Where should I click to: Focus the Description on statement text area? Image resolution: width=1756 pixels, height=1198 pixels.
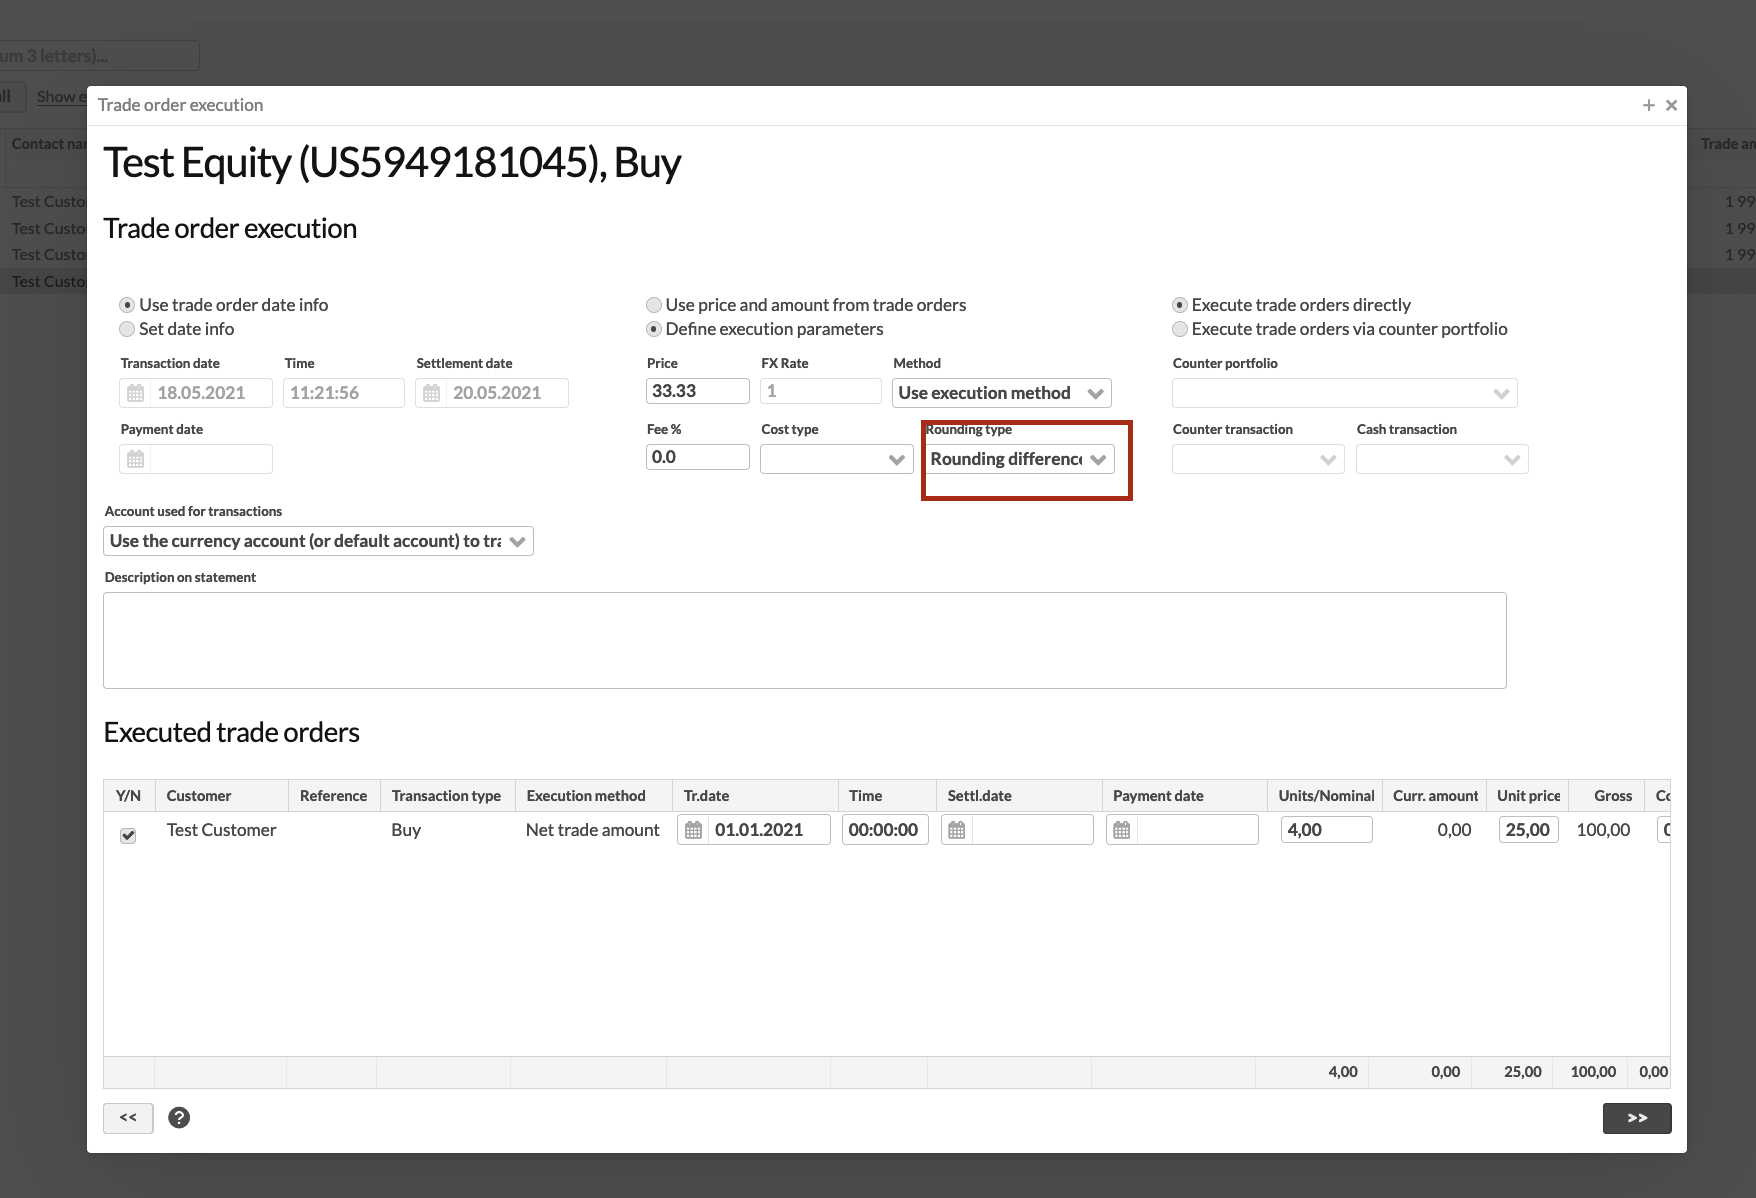[x=805, y=640]
